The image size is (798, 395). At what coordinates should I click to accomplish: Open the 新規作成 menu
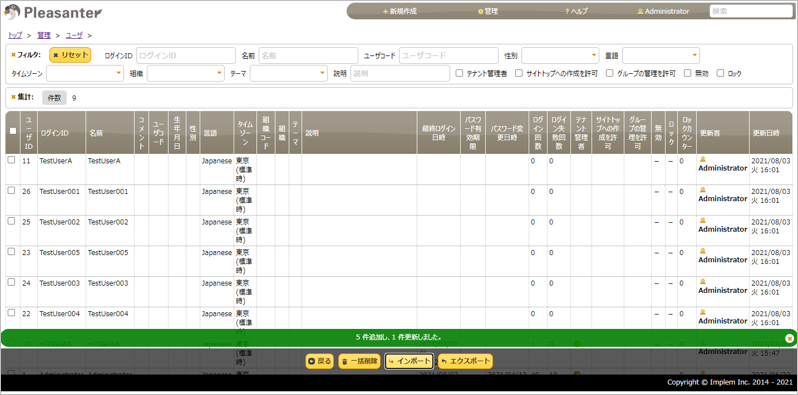(400, 11)
